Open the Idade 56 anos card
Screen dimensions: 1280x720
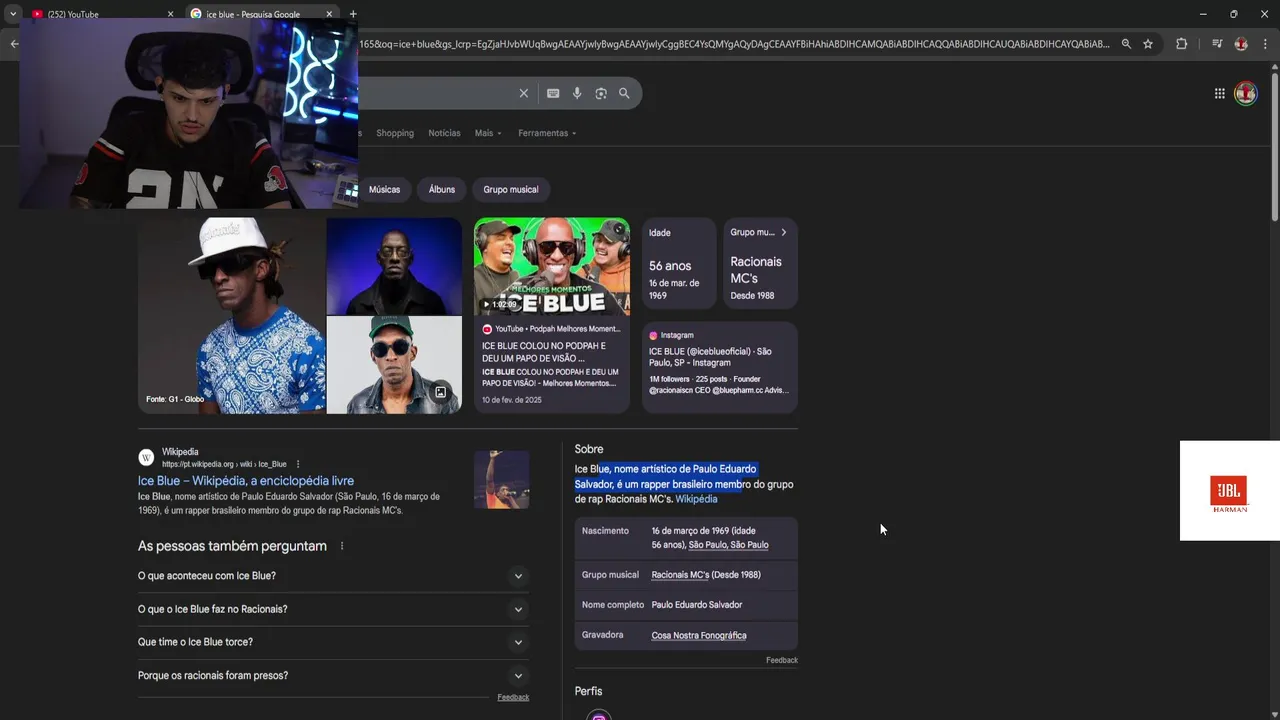pos(679,263)
